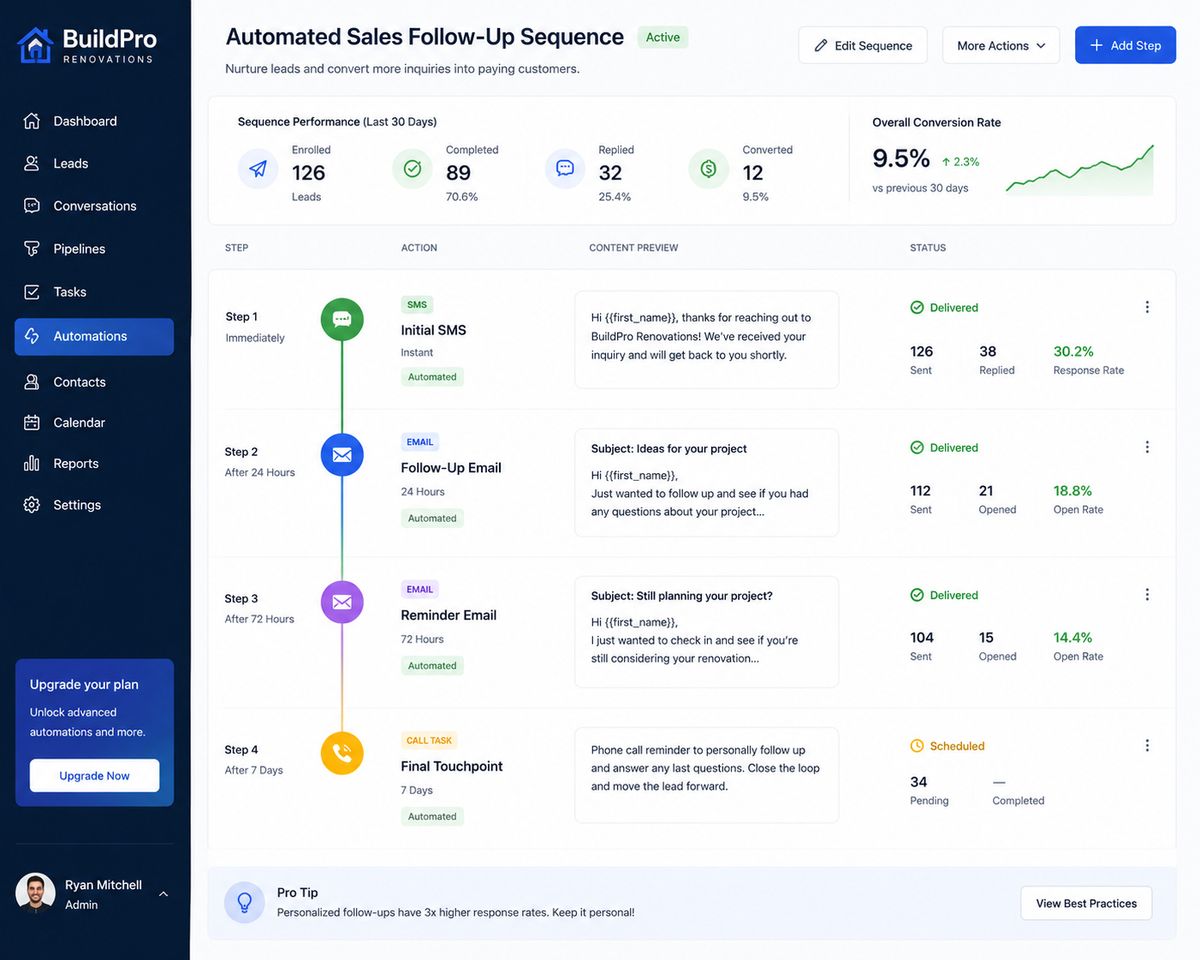Click the 126 Enrolled leads number
The width and height of the screenshot is (1200, 960).
[309, 173]
